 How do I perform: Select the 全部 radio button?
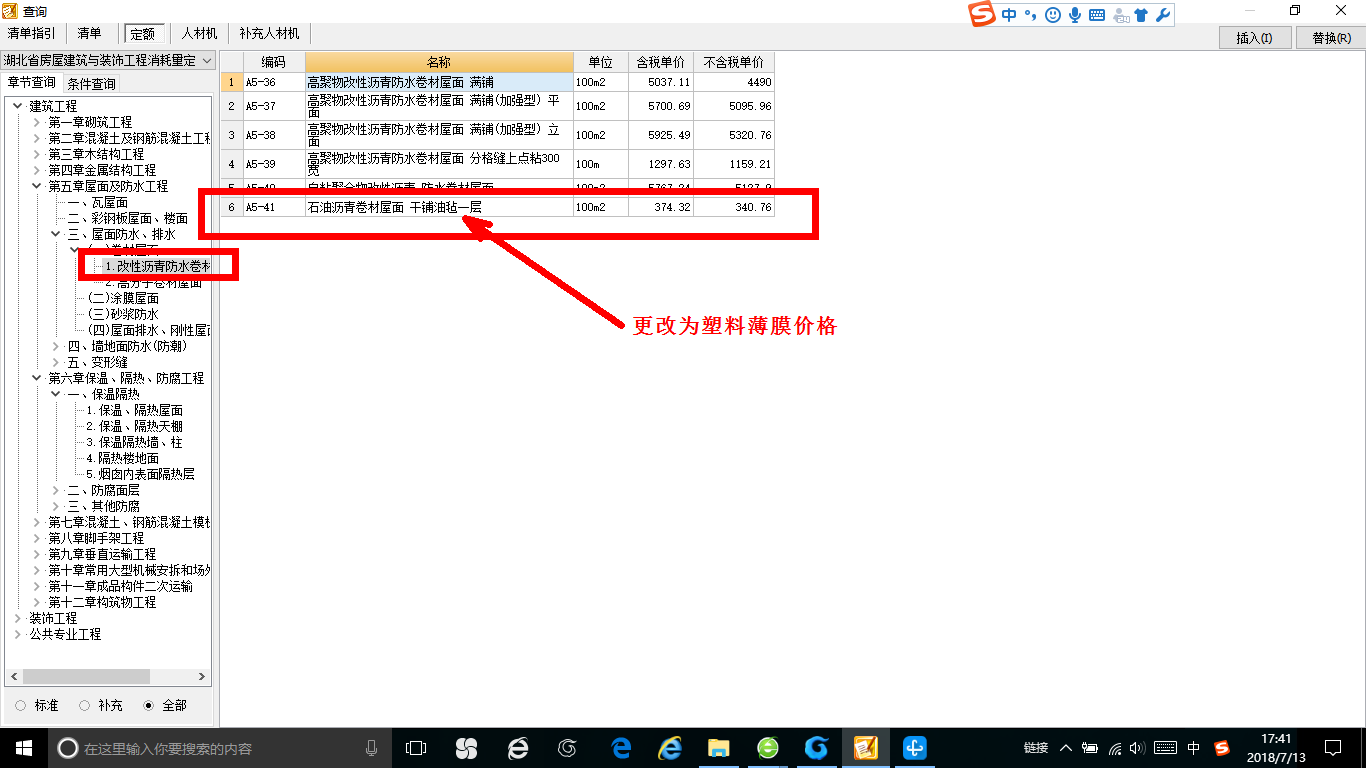pos(149,705)
